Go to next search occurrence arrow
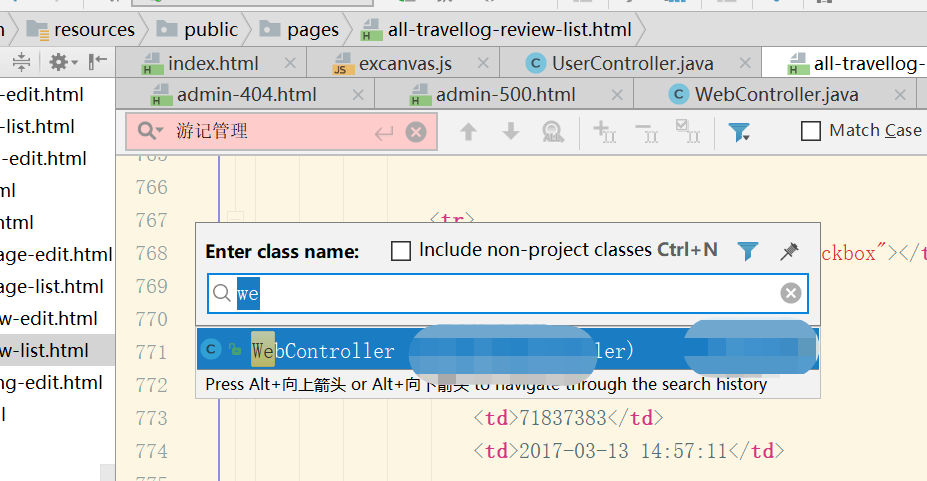 (511, 132)
